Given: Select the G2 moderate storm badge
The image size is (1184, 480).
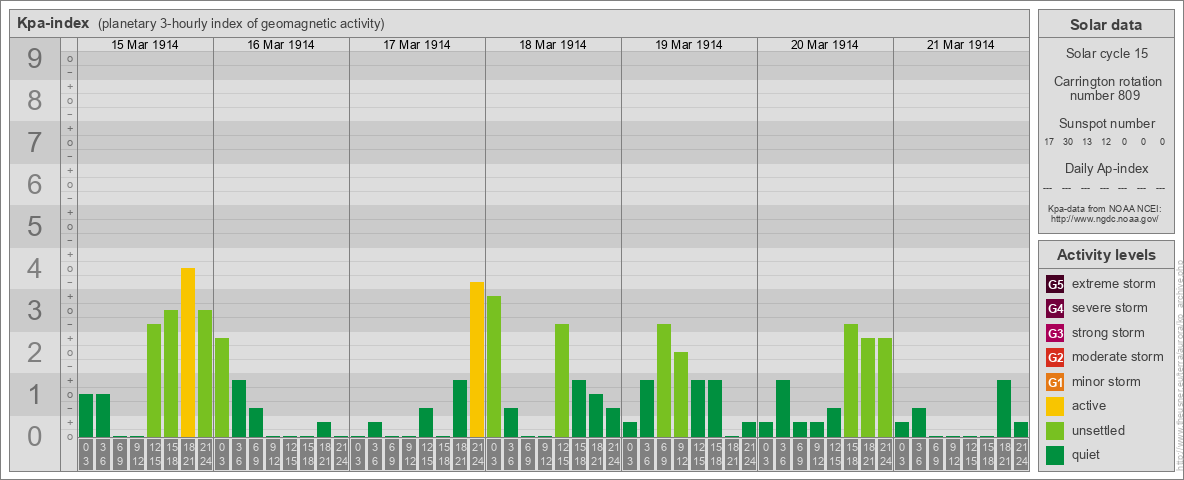Looking at the screenshot, I should click(x=1055, y=357).
